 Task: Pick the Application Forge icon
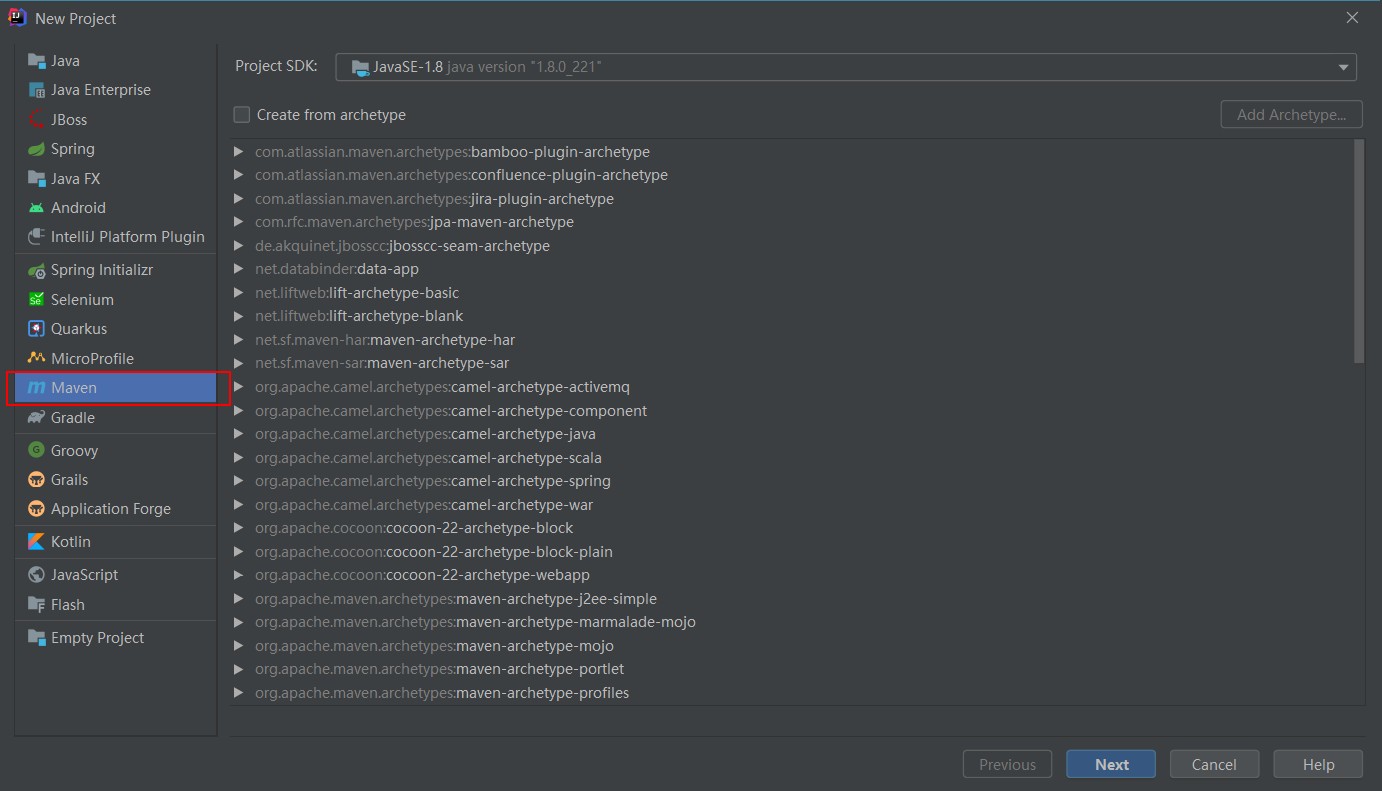[36, 509]
